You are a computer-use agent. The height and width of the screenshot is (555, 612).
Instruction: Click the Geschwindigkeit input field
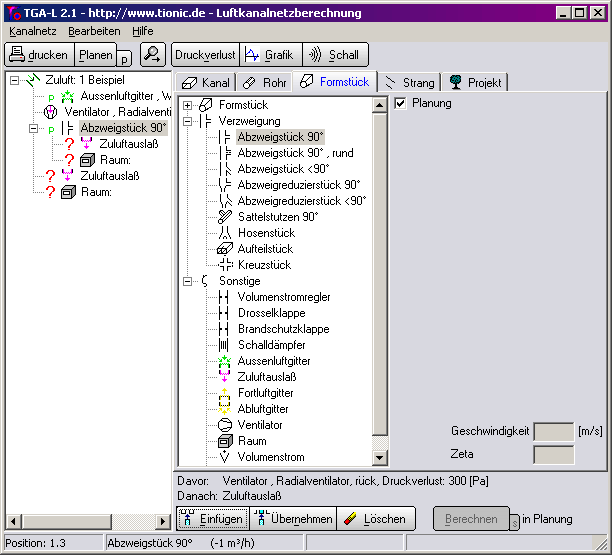pyautogui.click(x=553, y=431)
